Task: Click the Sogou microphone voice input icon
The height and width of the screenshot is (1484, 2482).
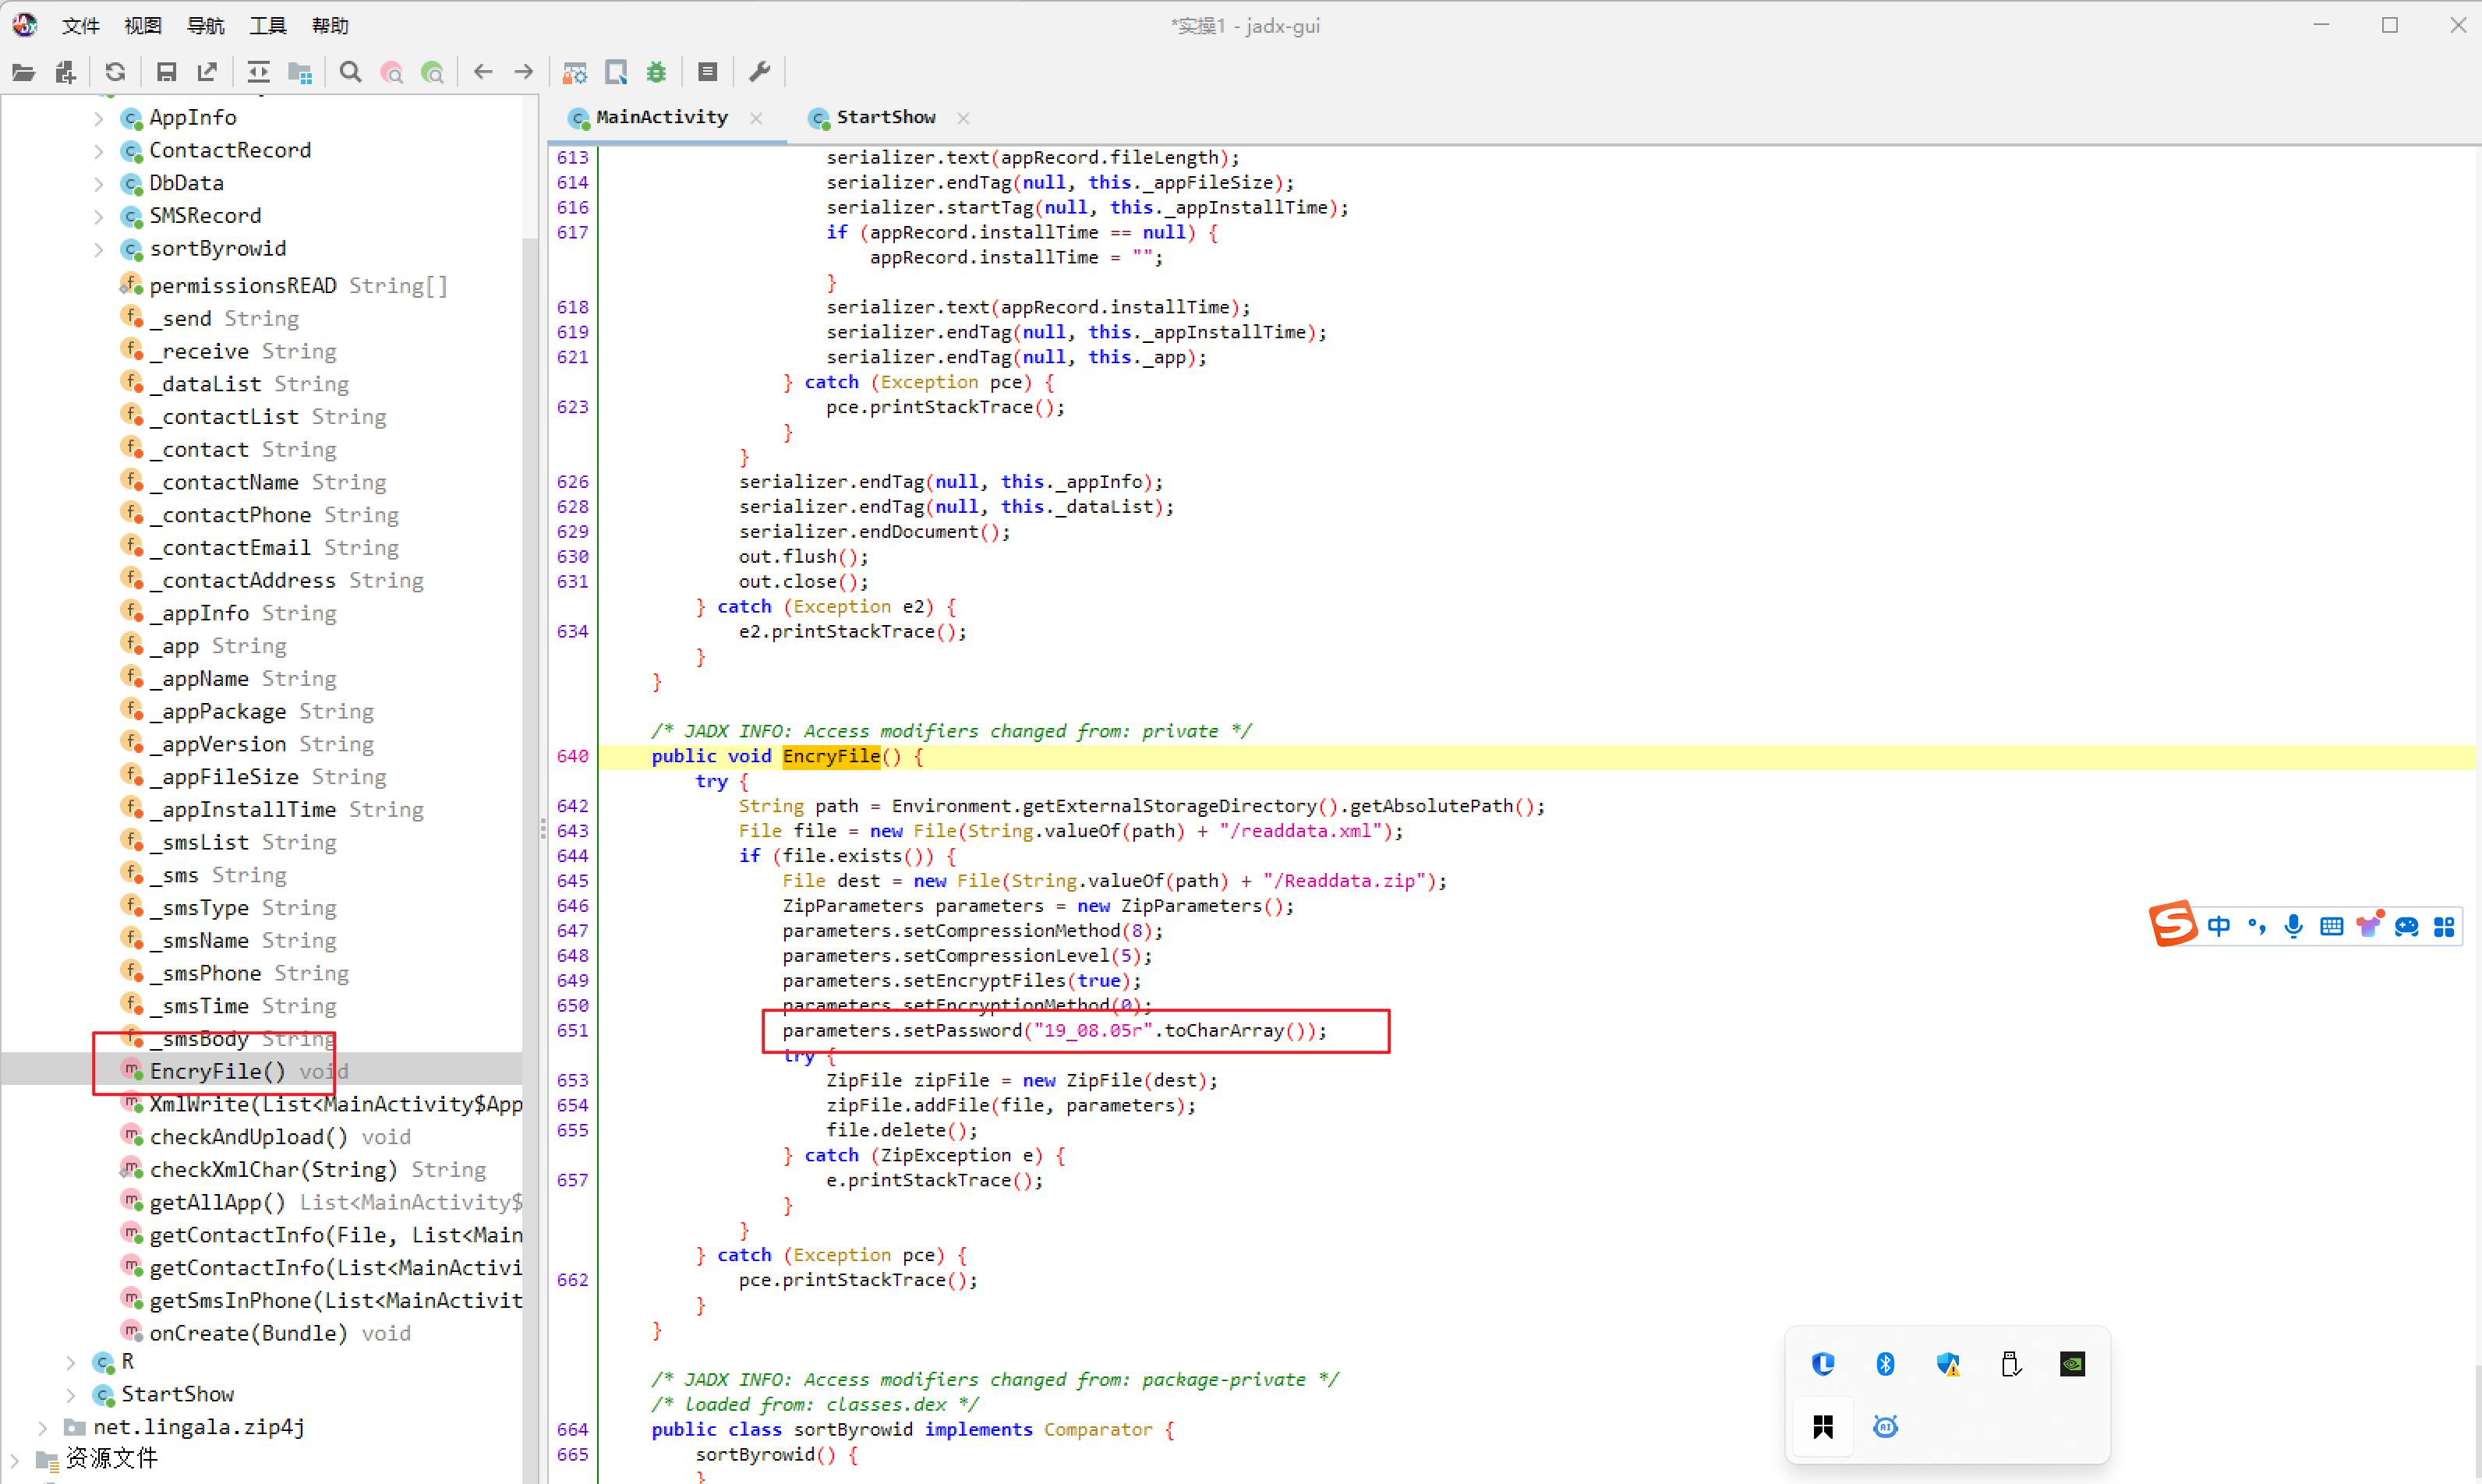Action: [2294, 926]
